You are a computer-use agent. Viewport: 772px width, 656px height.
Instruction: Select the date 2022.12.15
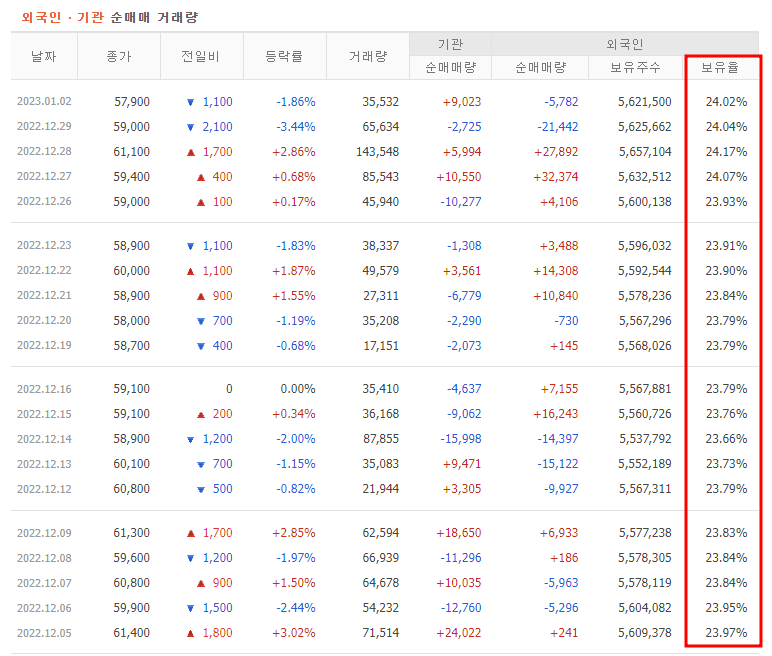click(x=44, y=414)
